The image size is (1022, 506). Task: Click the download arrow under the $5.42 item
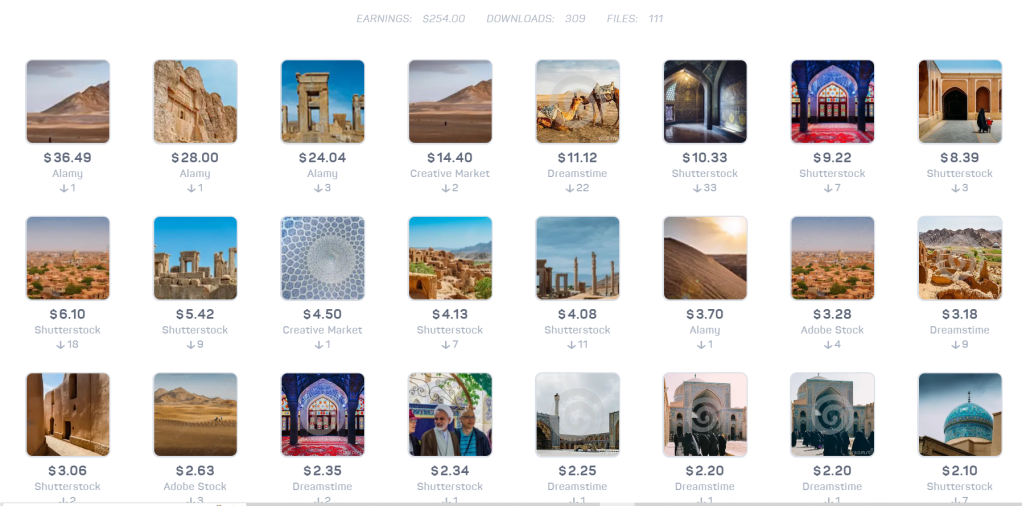190,345
